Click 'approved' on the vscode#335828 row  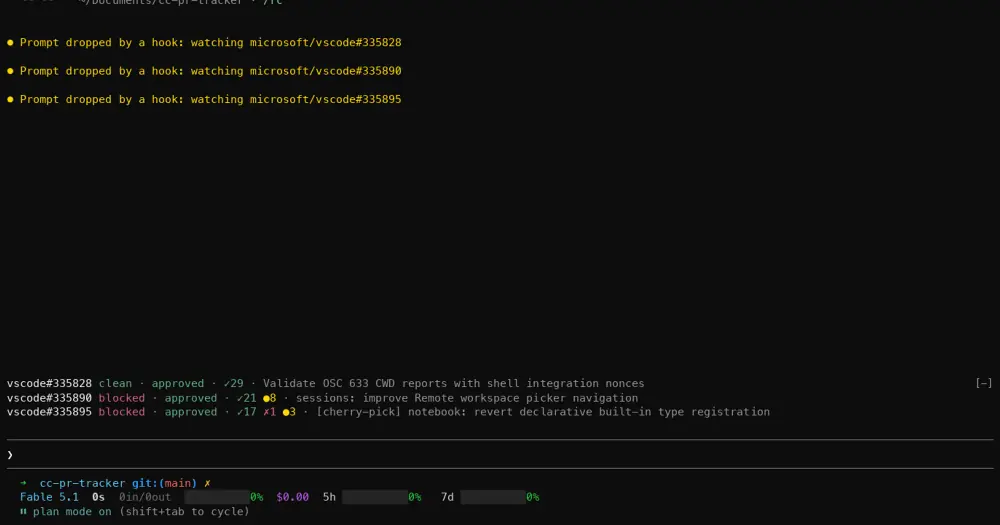pyautogui.click(x=178, y=383)
